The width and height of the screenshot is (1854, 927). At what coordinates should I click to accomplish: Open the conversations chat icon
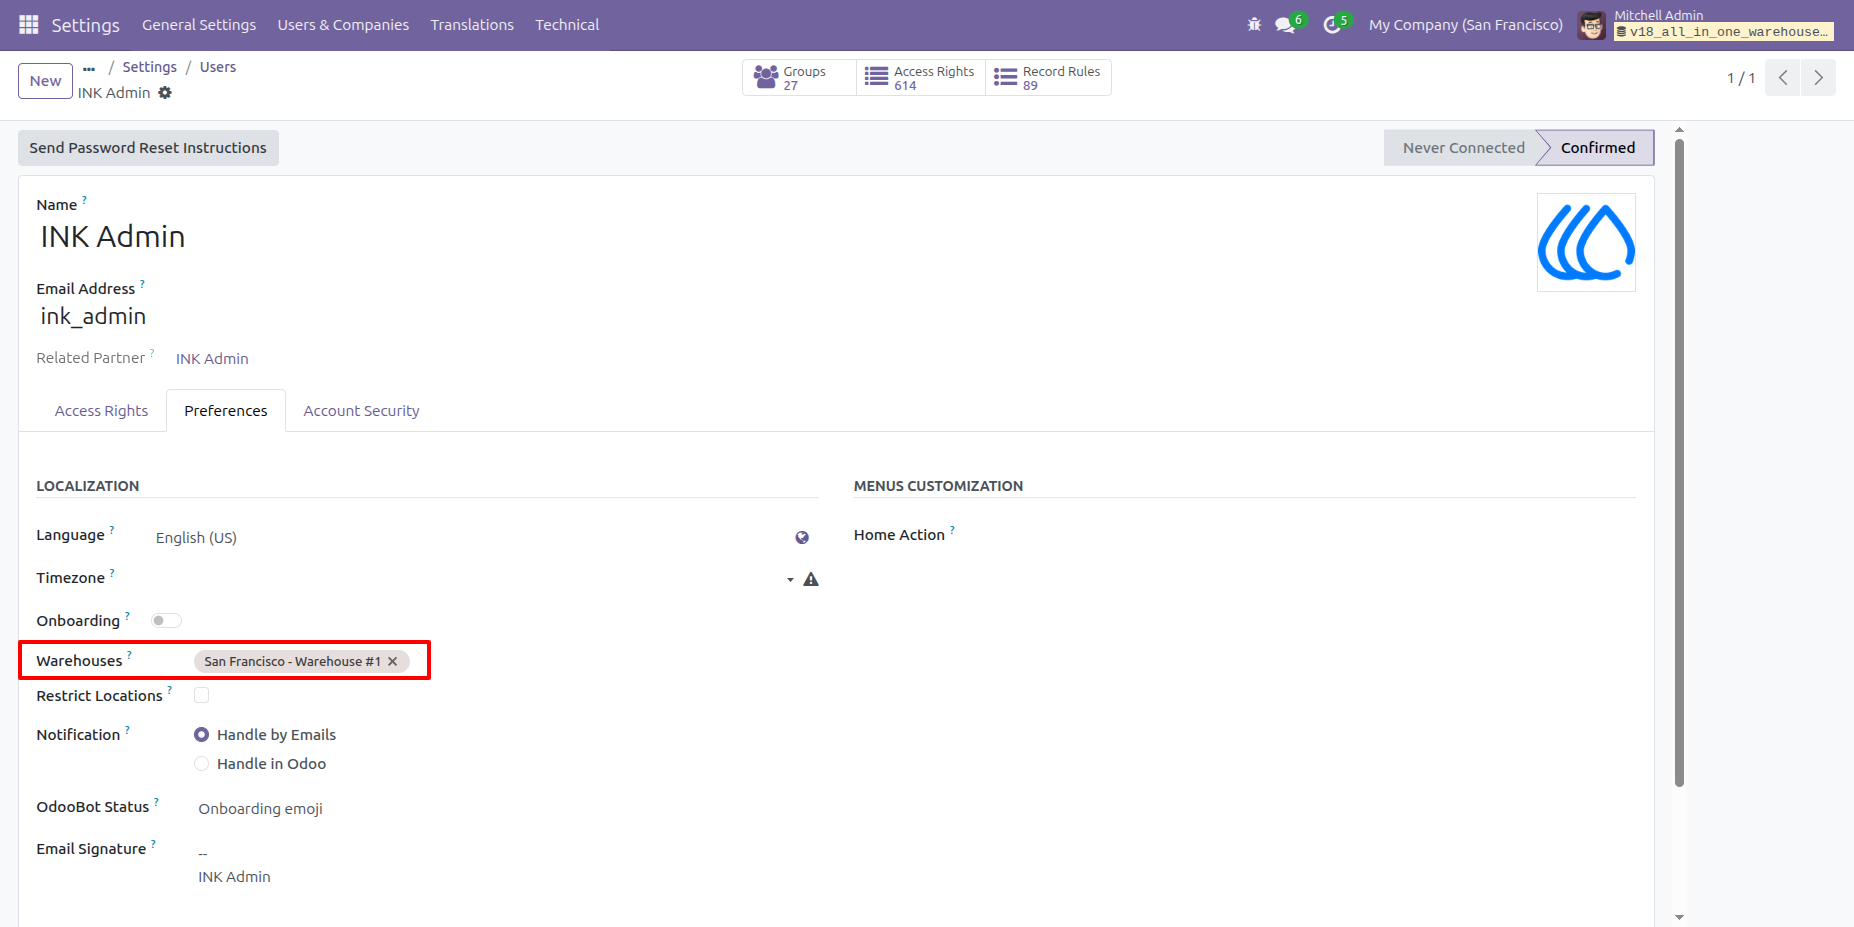point(1285,24)
